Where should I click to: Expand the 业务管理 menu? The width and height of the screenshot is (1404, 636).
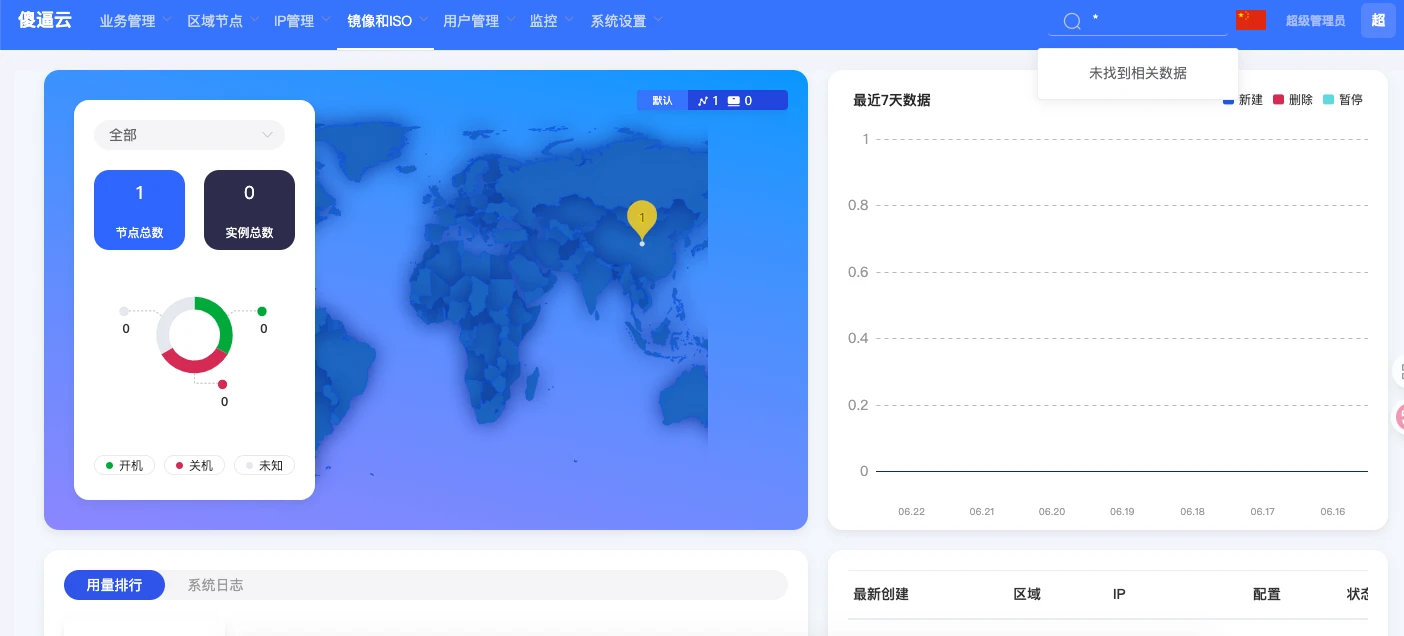pos(135,21)
